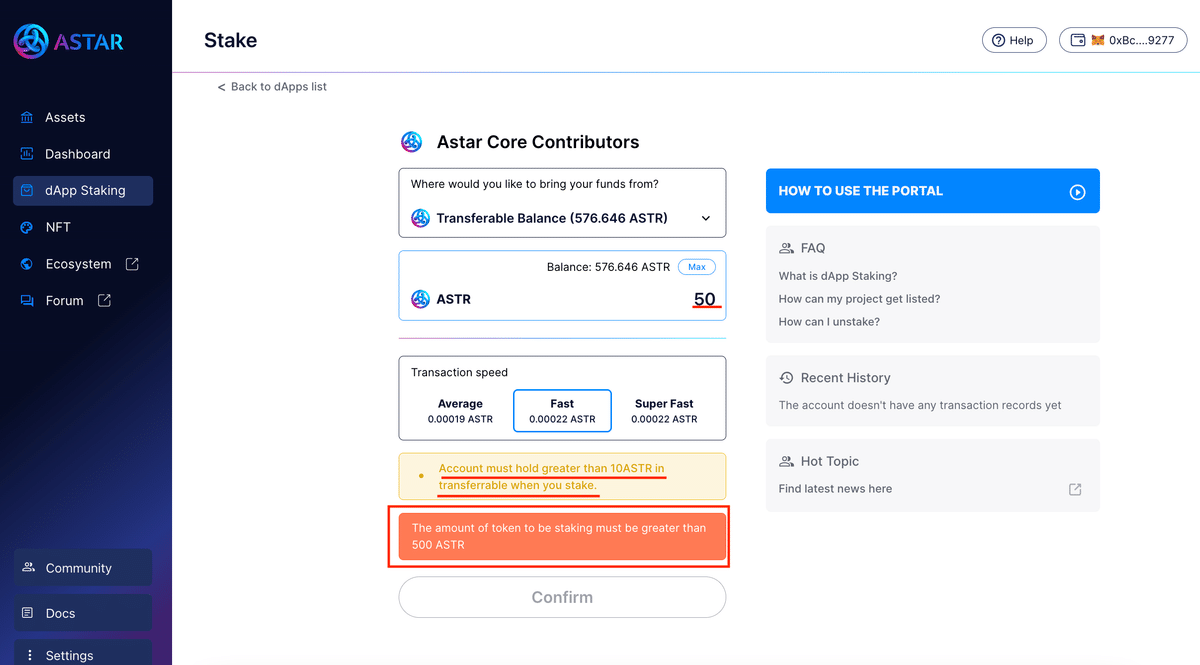Open Ecosystem external link icon
This screenshot has height=665, width=1200.
[x=132, y=264]
